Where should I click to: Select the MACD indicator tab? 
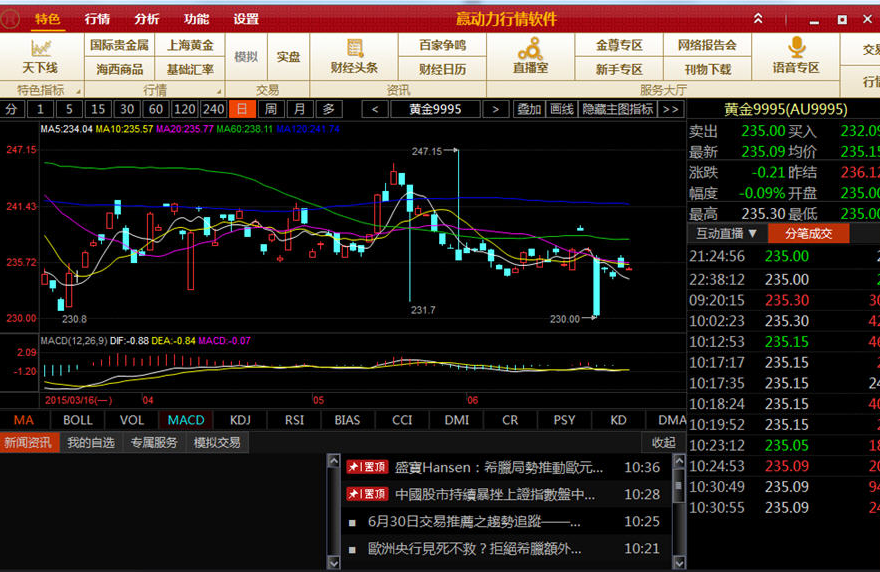click(x=186, y=420)
